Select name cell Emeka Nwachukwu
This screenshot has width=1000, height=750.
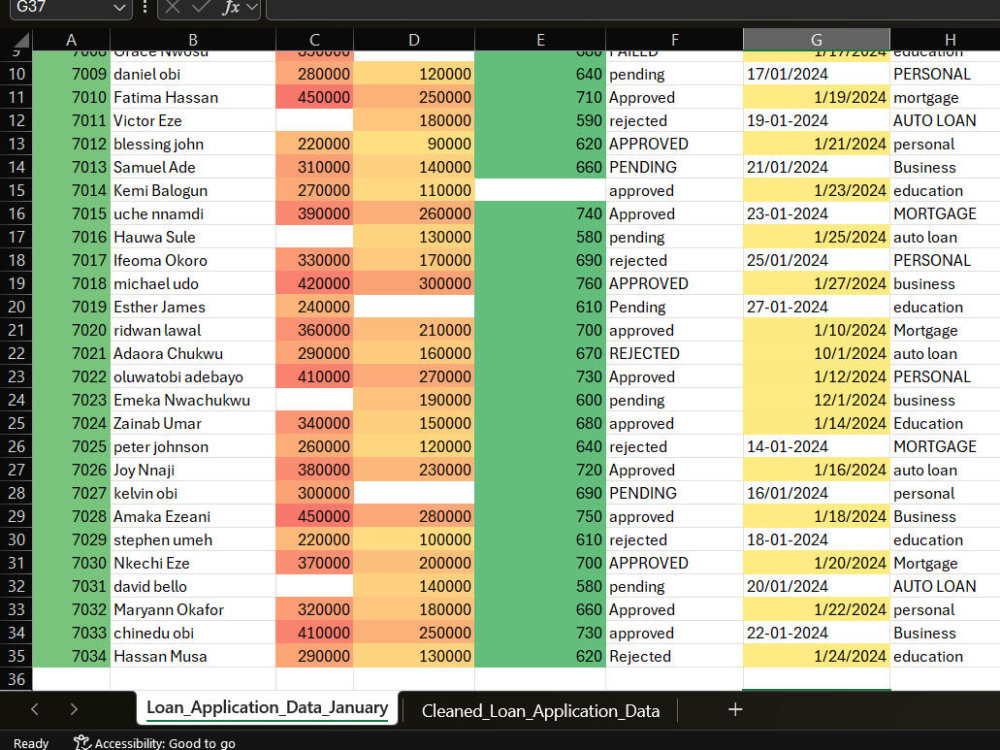point(193,400)
